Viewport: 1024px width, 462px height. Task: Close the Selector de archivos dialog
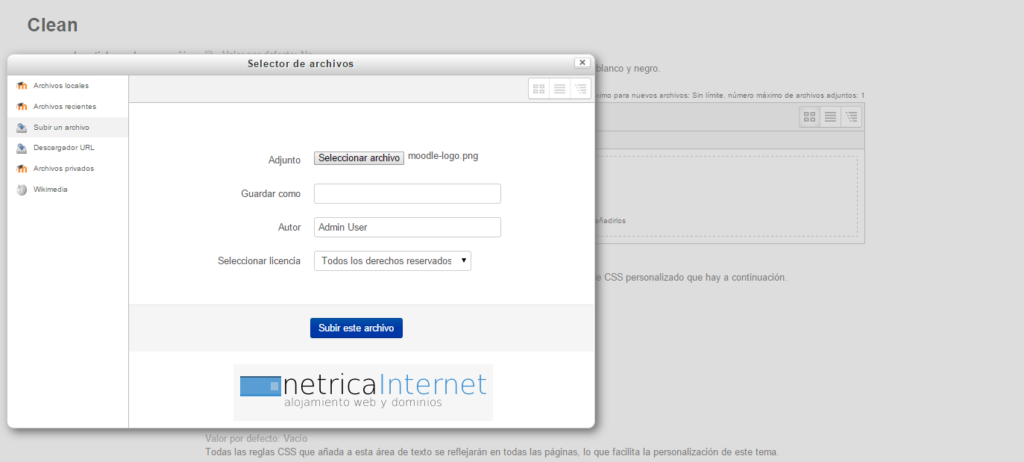(x=582, y=62)
